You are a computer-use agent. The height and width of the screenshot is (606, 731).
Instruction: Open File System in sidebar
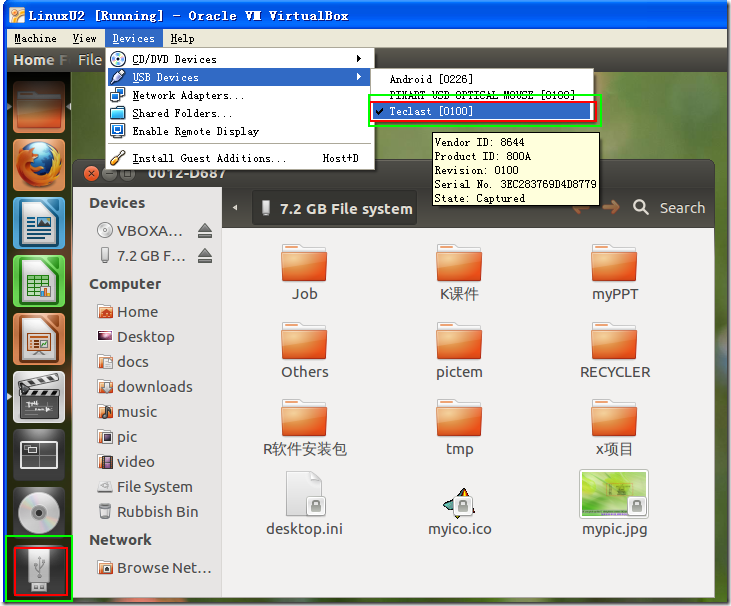tap(145, 487)
